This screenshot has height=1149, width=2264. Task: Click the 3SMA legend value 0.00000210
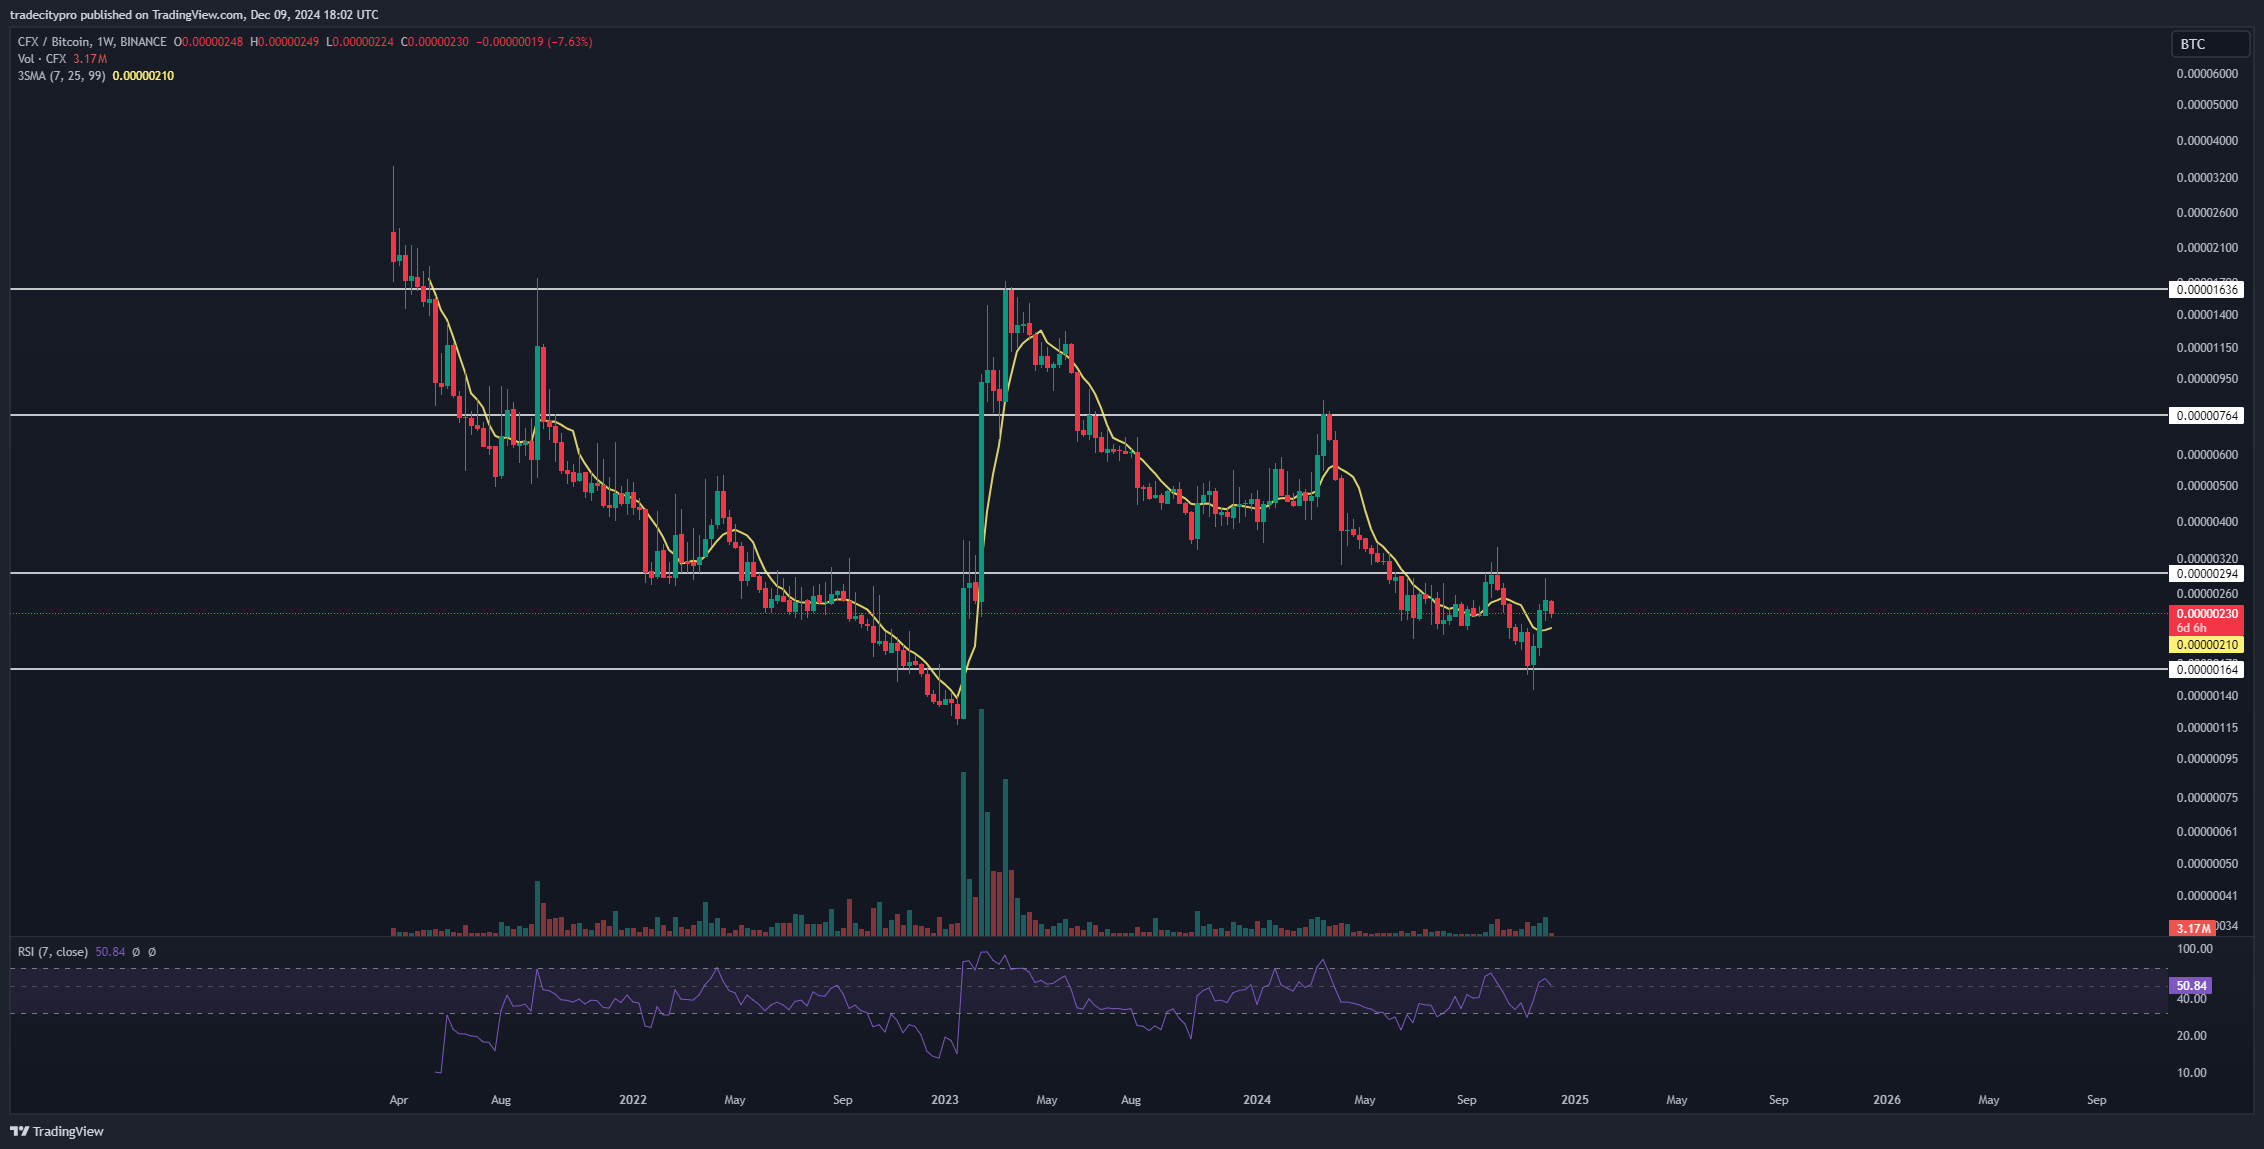(x=143, y=76)
